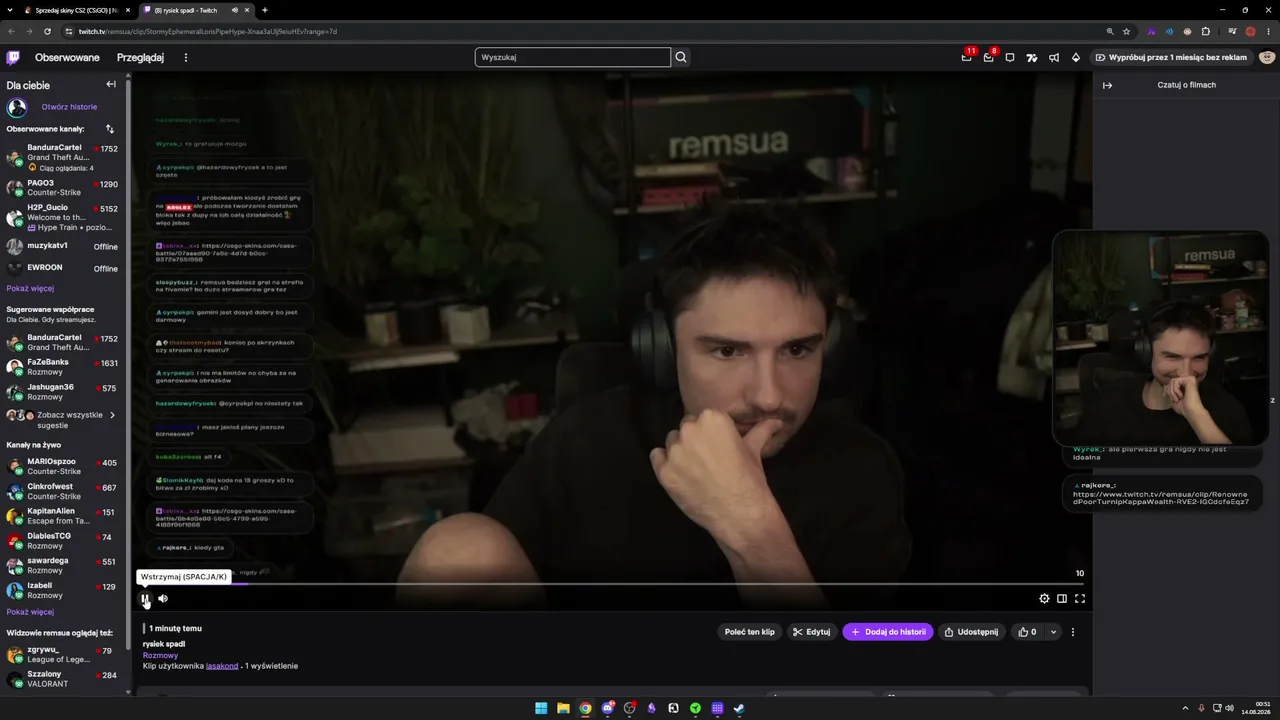Open the sawardega live channel
Viewport: 1280px width, 720px height.
[x=62, y=565]
